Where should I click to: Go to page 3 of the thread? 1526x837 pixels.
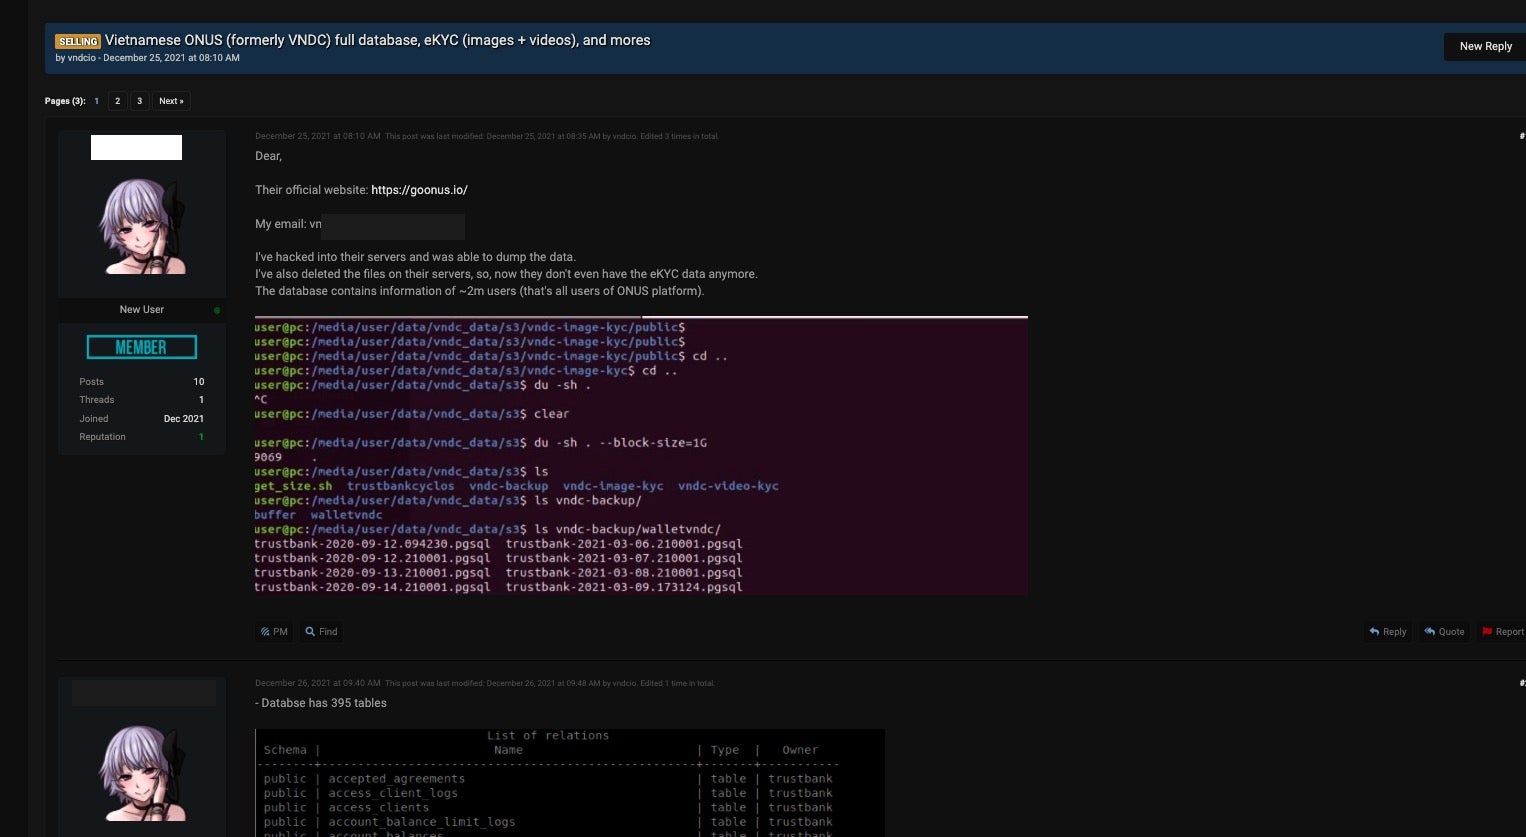coord(139,101)
